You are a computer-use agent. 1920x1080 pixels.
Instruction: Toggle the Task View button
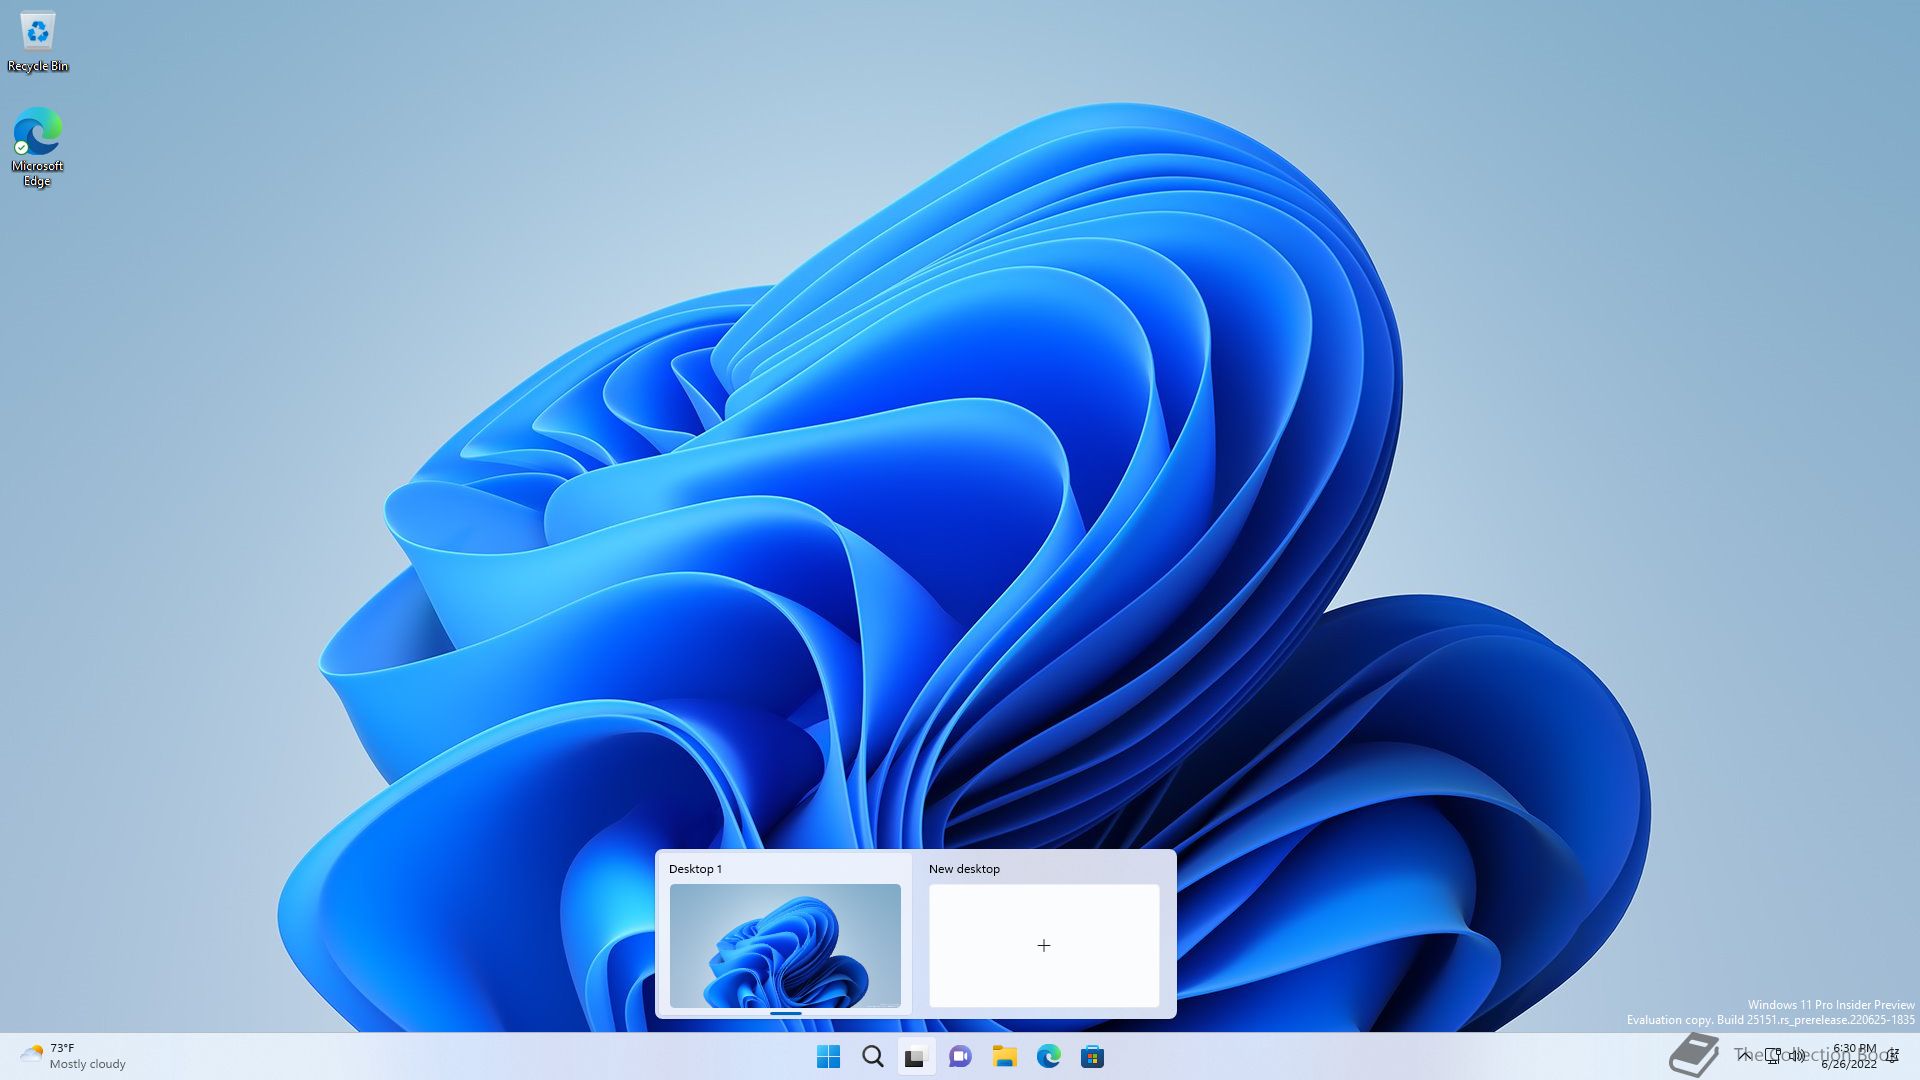click(x=915, y=1056)
